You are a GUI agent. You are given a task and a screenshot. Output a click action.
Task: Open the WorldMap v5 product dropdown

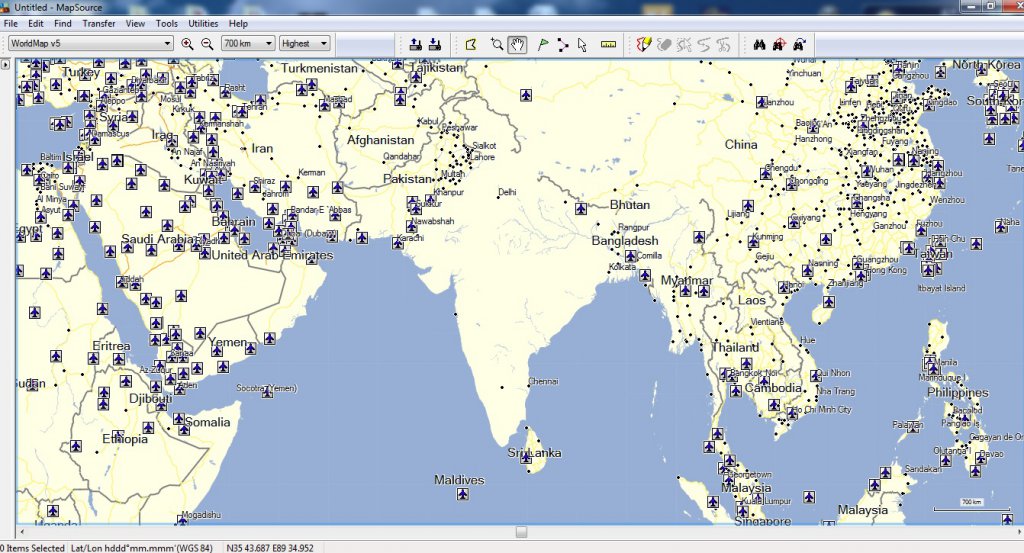pyautogui.click(x=168, y=44)
